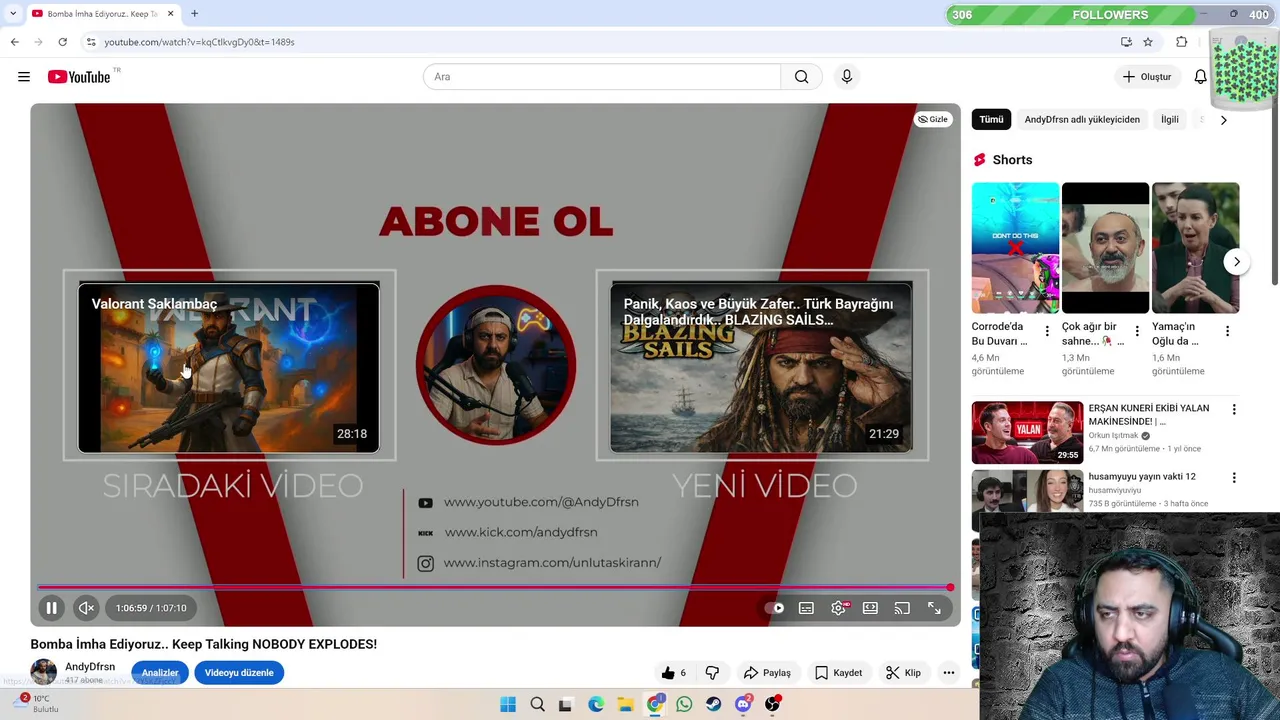The height and width of the screenshot is (720, 1280).
Task: Go back in the browser
Action: pyautogui.click(x=14, y=42)
